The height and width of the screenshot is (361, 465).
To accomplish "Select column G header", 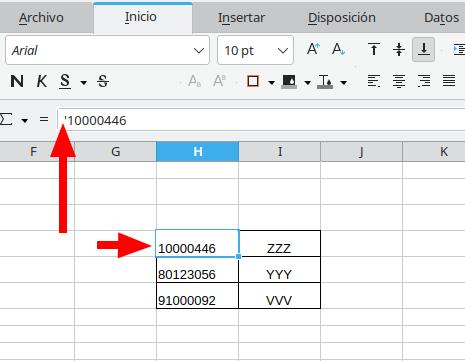I will coord(115,152).
